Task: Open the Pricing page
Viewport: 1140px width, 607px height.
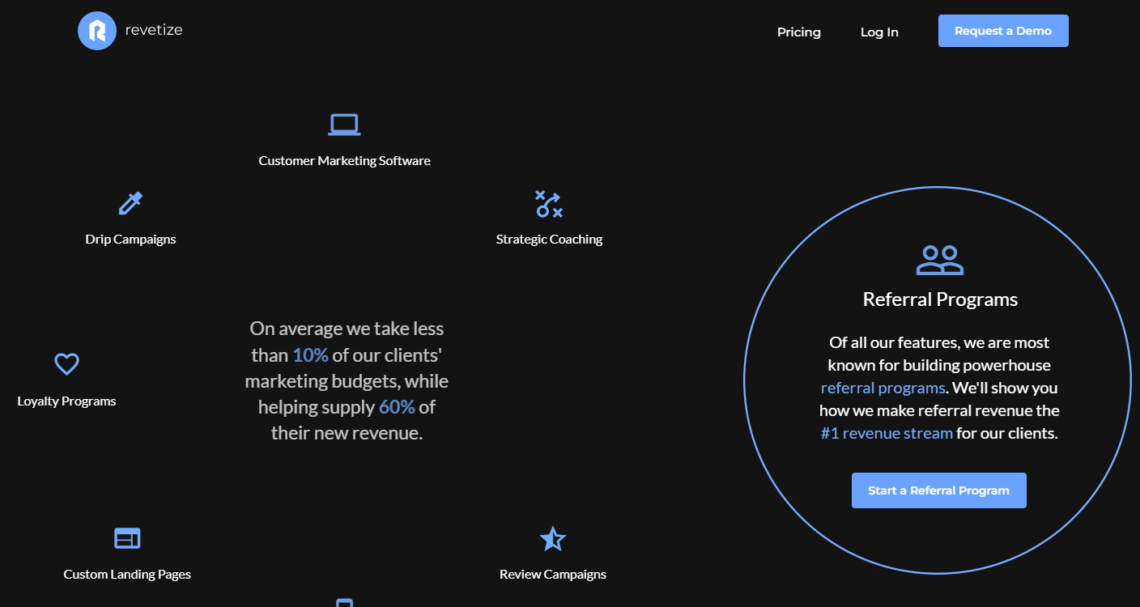Action: (x=798, y=32)
